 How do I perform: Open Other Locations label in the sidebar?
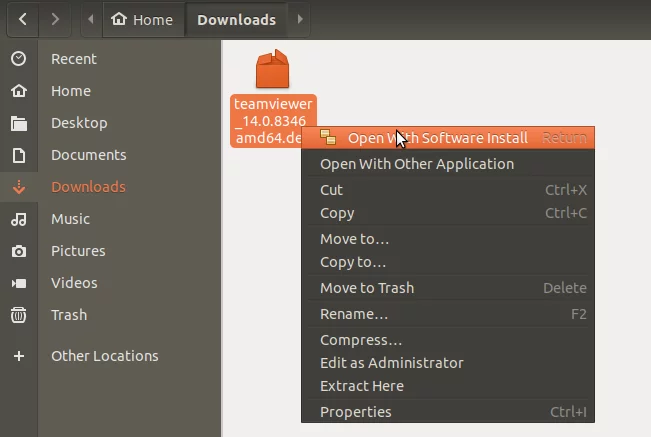coord(105,356)
